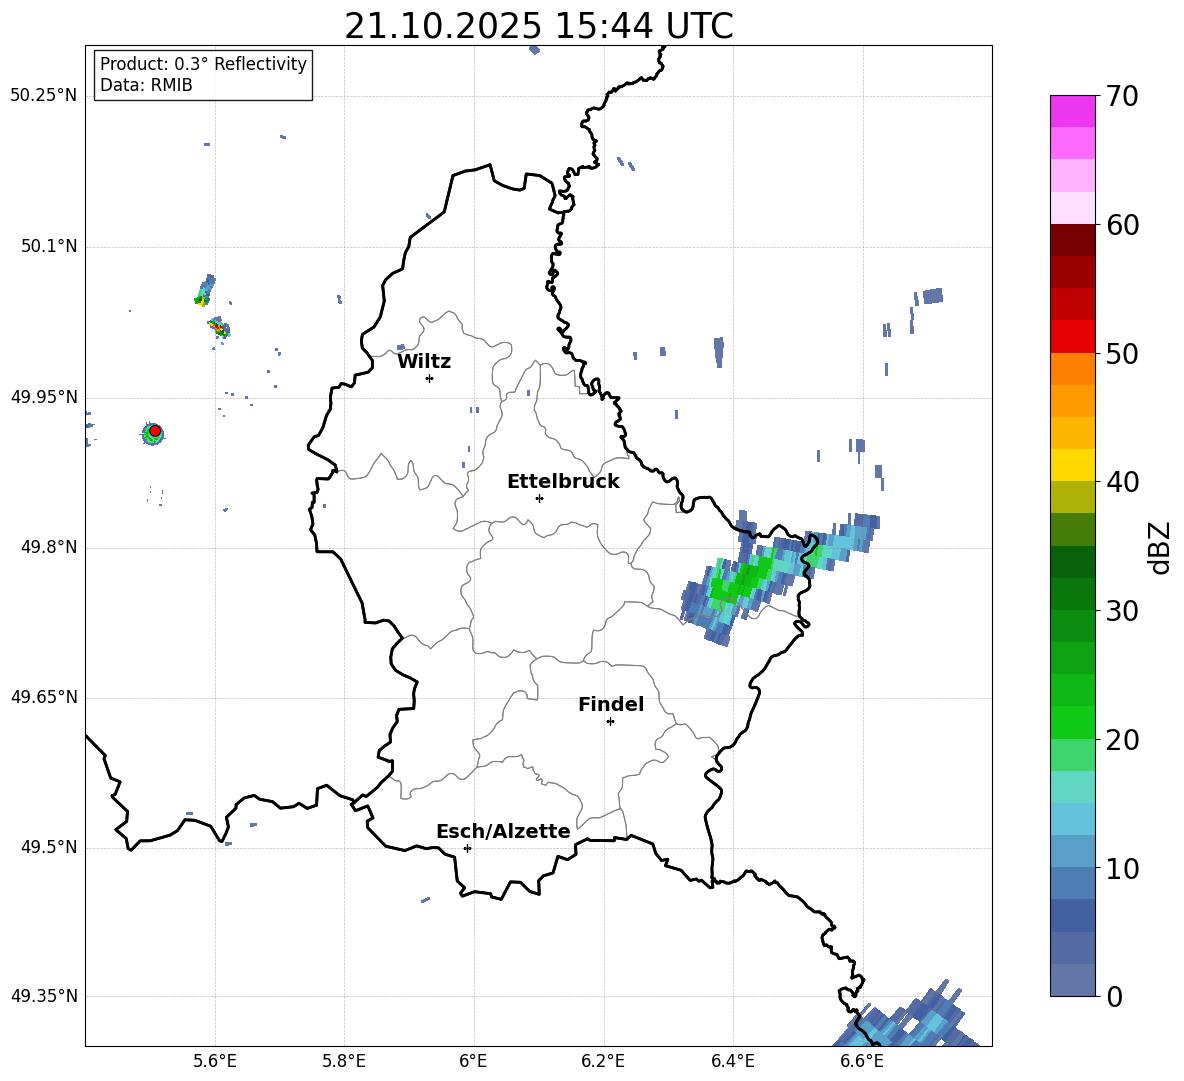The width and height of the screenshot is (1184, 1081).
Task: Click the Esch/Alzette cross marker
Action: coord(467,848)
